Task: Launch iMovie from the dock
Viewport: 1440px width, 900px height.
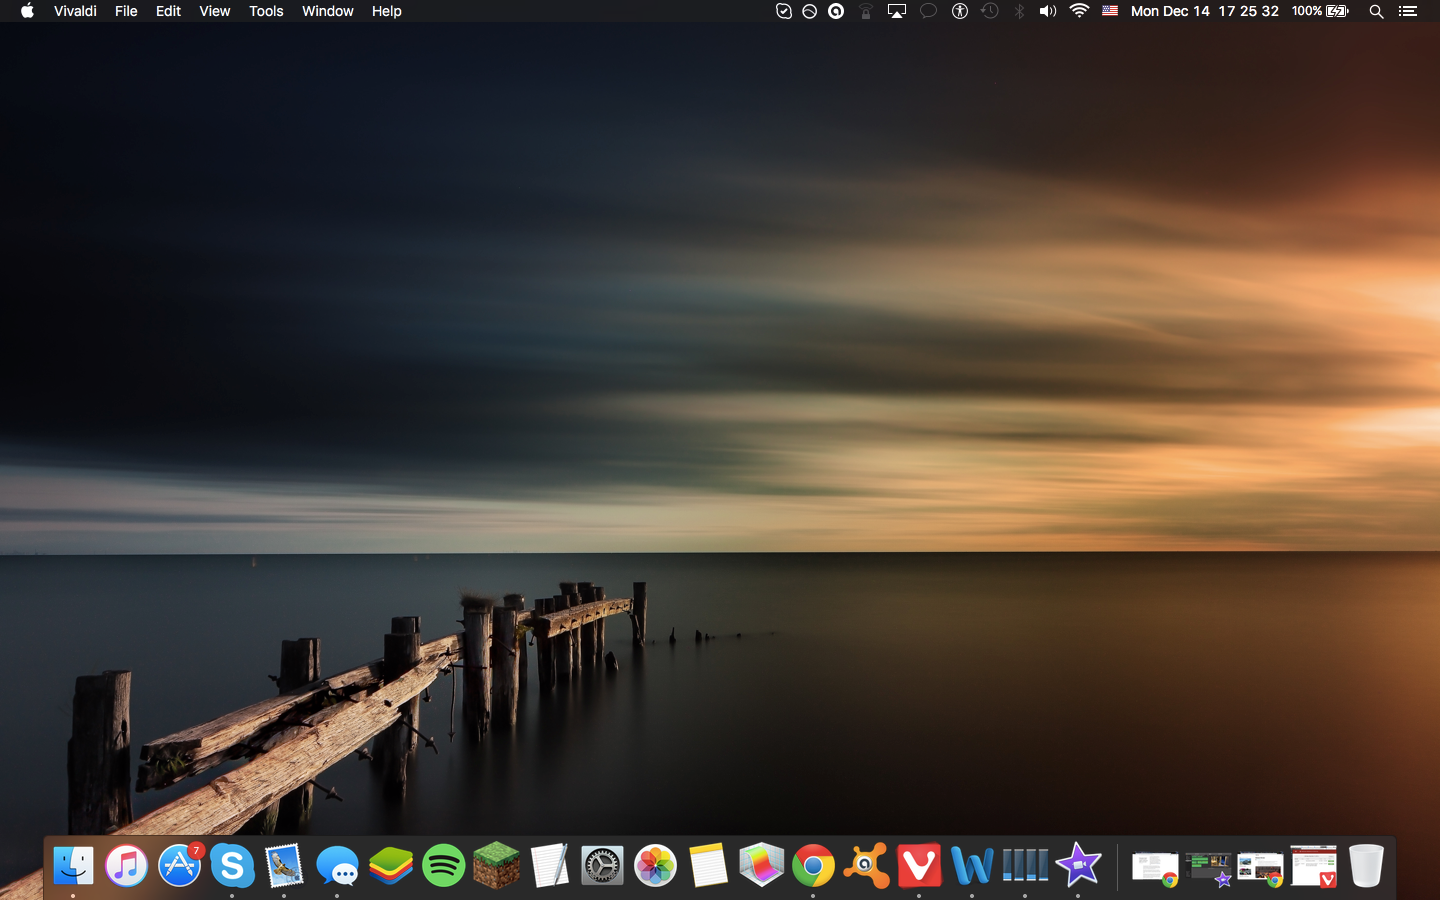Action: point(1078,865)
